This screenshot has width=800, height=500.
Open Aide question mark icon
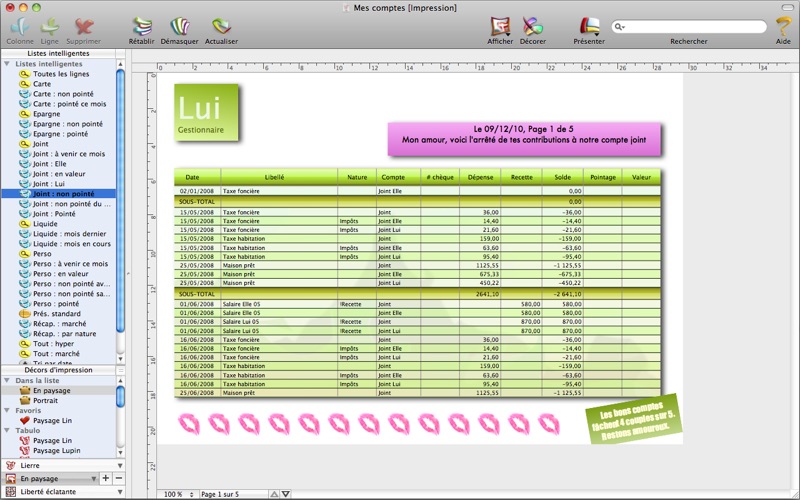(783, 27)
